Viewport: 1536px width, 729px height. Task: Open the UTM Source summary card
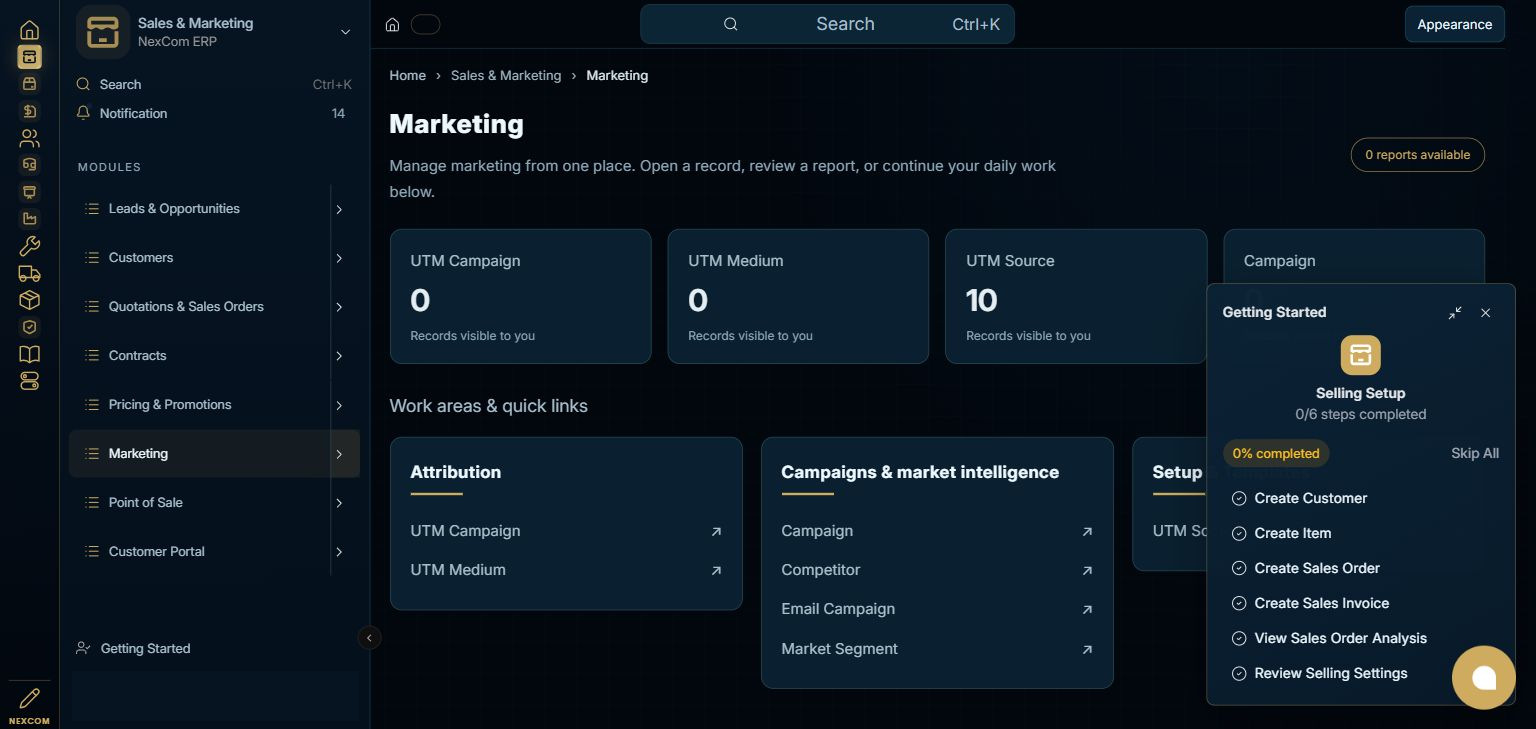coord(1076,296)
